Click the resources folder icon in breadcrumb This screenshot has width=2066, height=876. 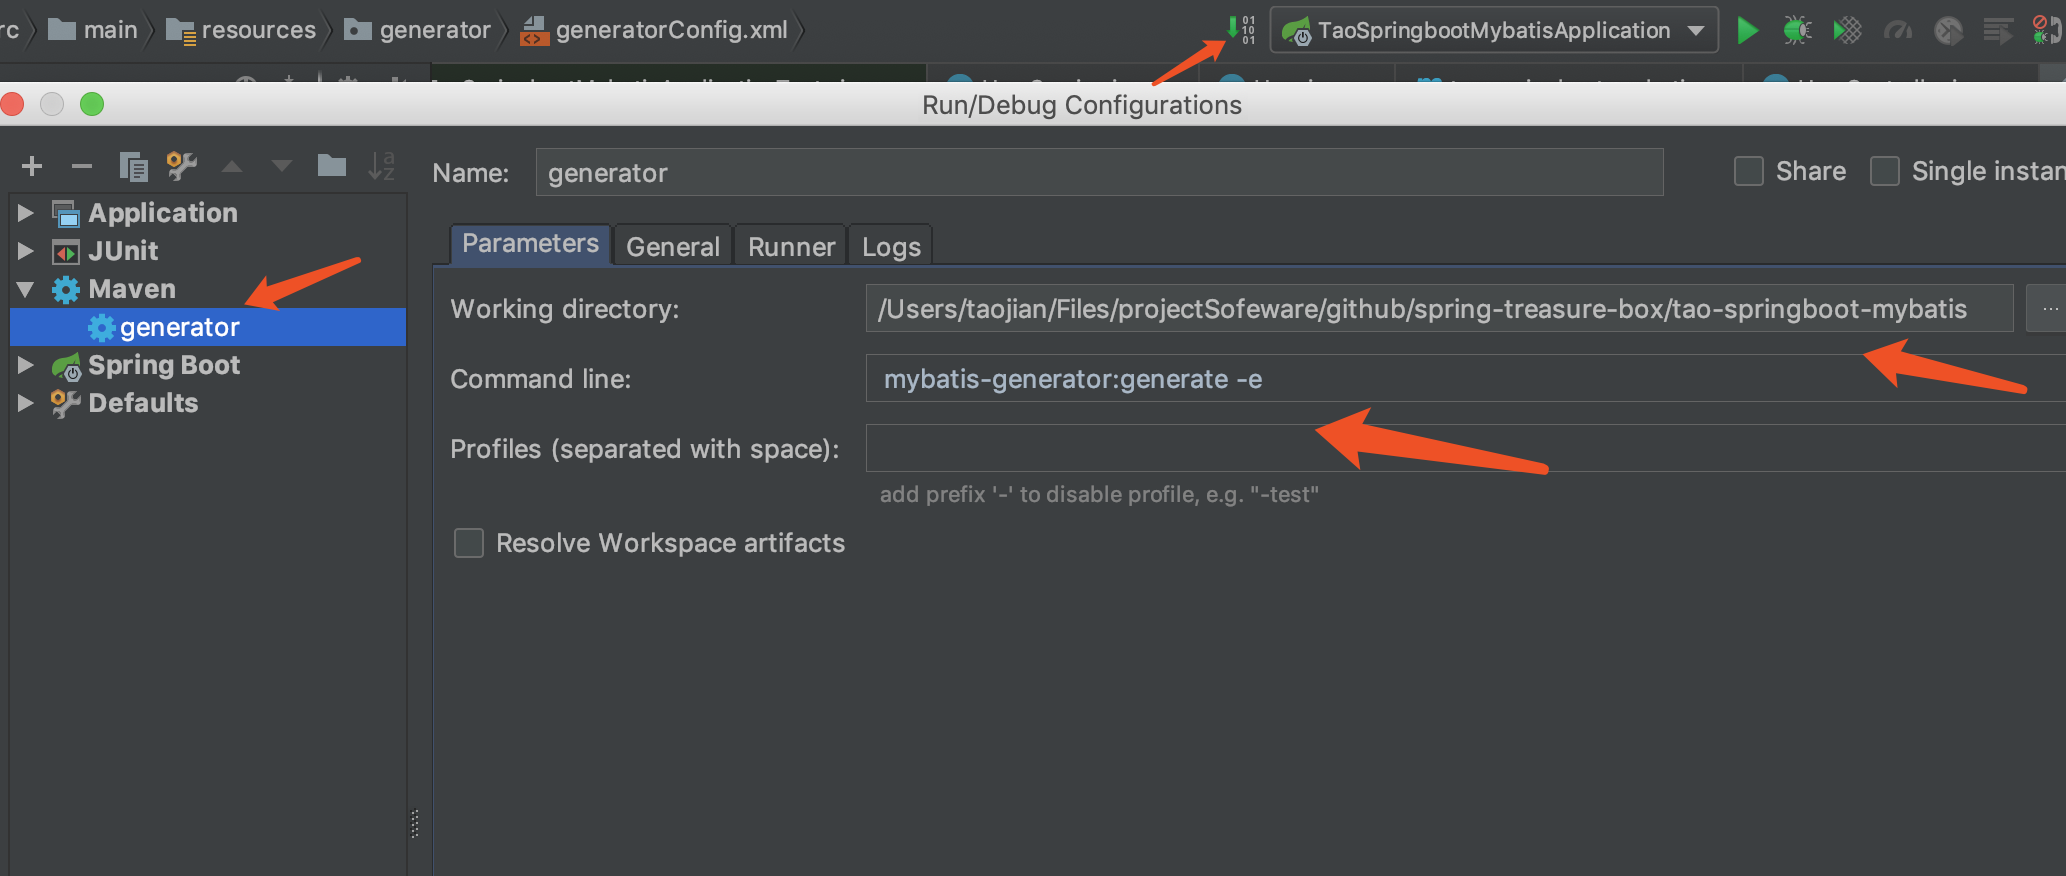tap(181, 31)
